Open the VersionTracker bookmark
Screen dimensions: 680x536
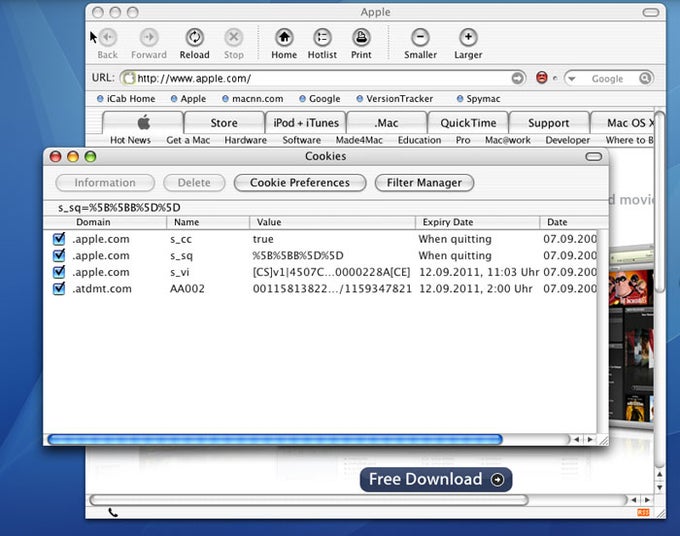395,99
